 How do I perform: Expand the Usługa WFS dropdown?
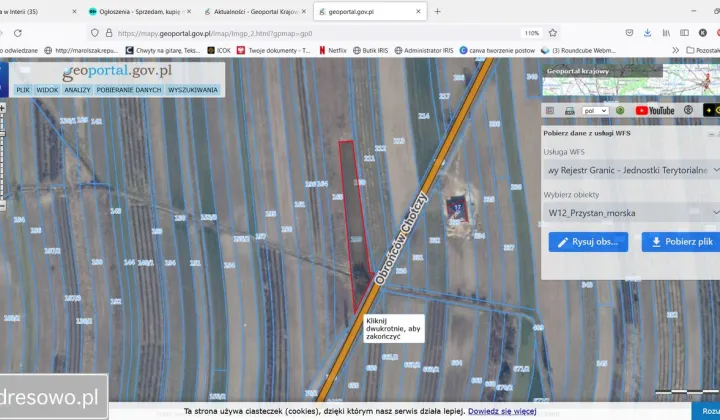point(632,170)
